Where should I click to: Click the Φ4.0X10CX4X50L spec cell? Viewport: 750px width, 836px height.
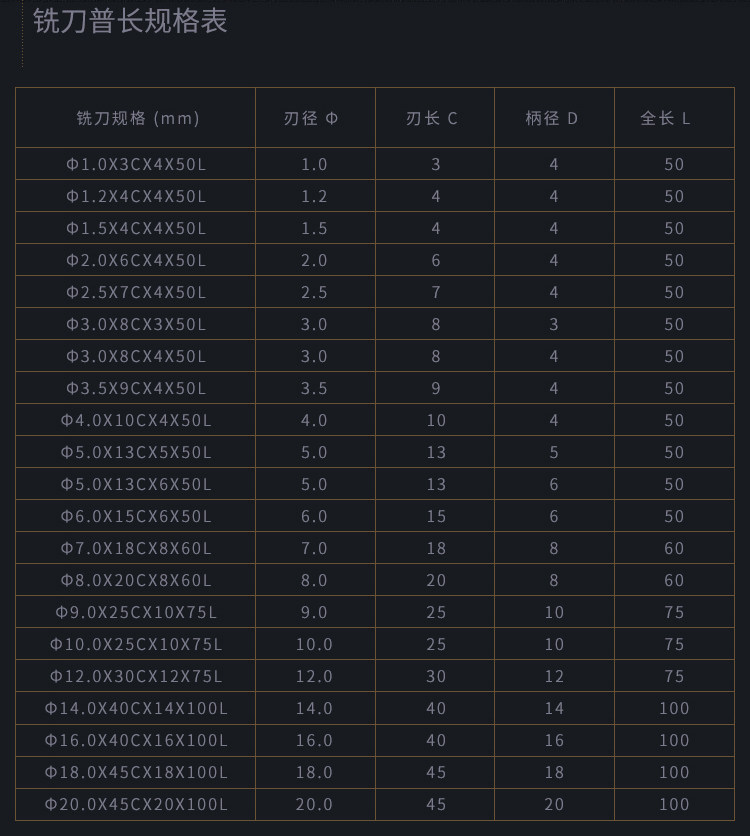[x=136, y=420]
